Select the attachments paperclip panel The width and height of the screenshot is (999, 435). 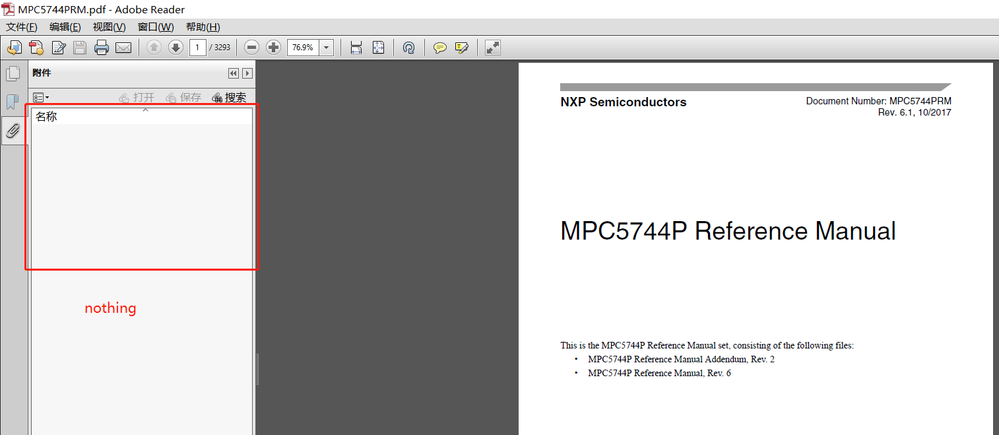tap(13, 131)
